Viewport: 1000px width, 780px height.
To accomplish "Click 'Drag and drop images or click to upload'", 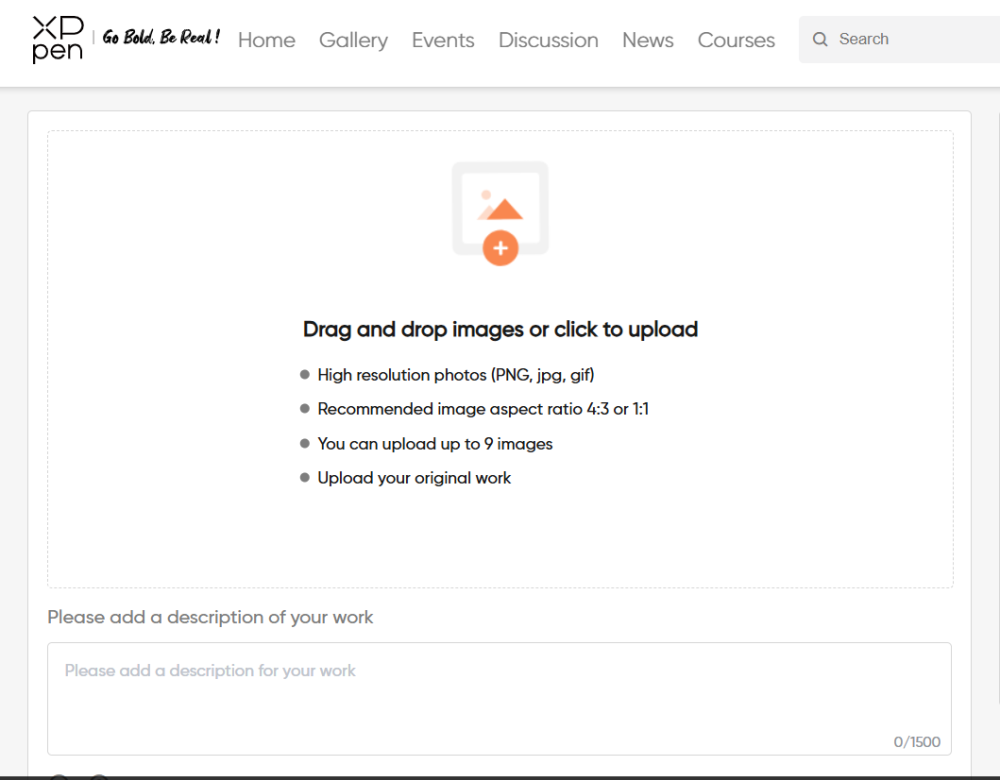I will [500, 329].
